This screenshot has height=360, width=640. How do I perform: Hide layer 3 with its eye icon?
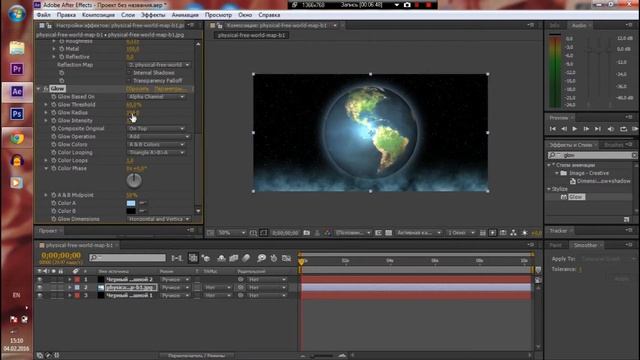[x=40, y=296]
